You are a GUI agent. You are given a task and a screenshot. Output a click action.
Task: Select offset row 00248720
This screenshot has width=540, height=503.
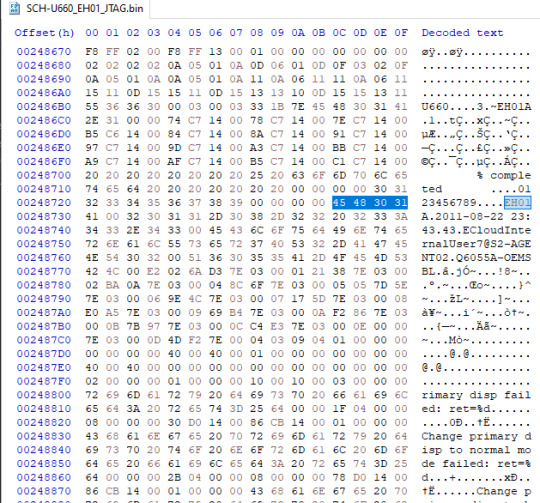pos(44,203)
